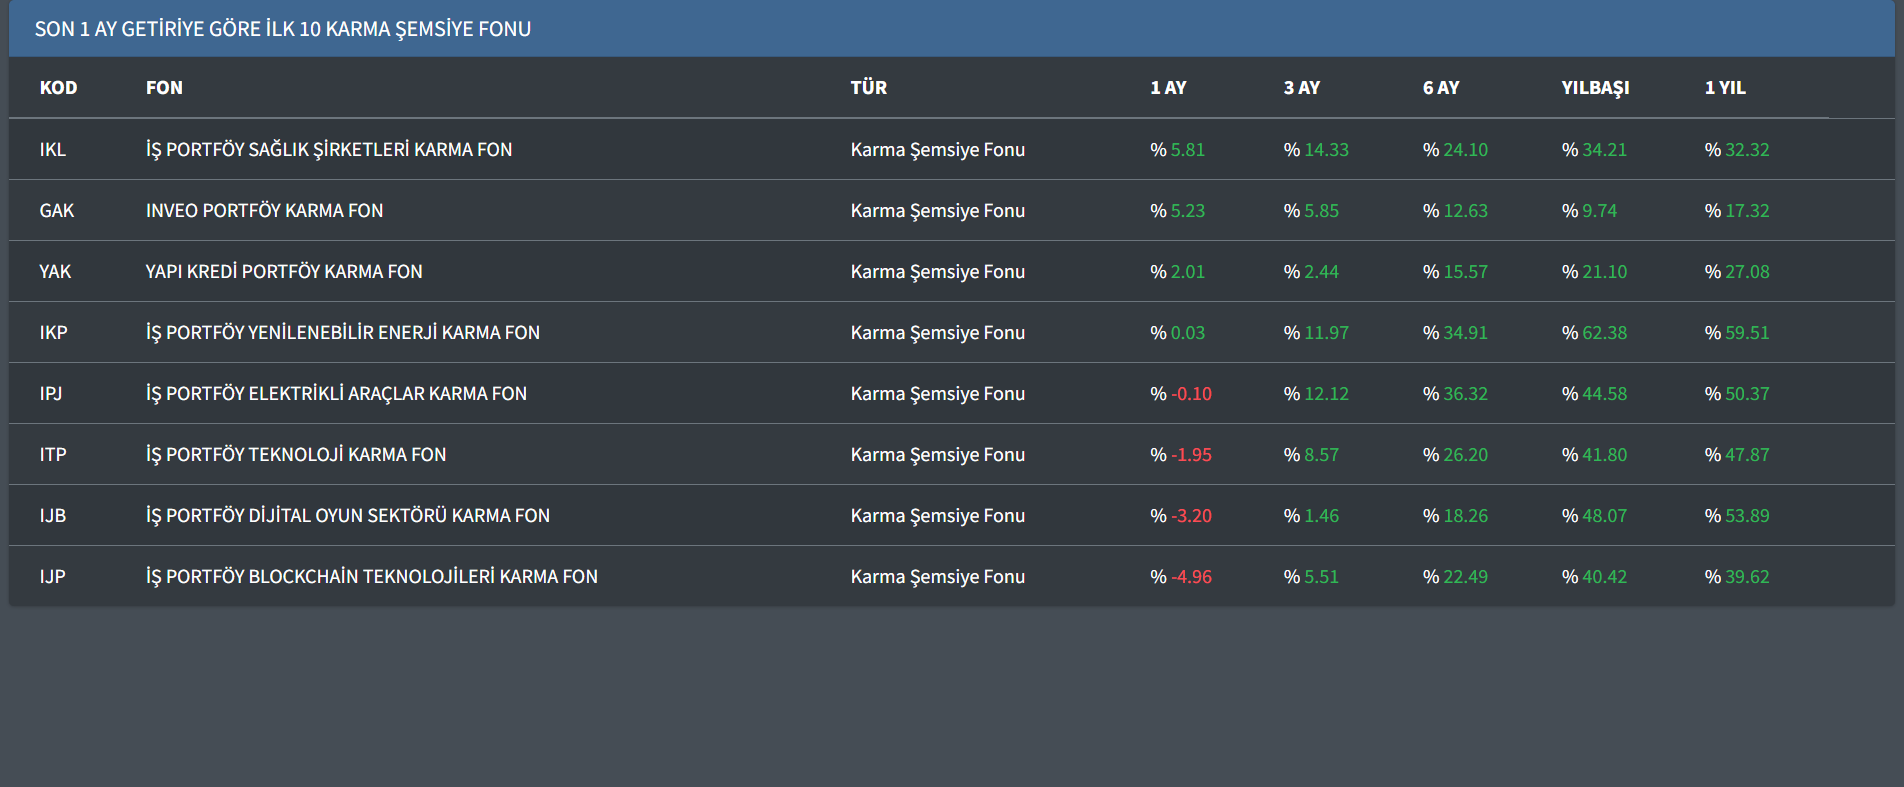Sort by the 3 AY column header
This screenshot has width=1904, height=787.
(x=1301, y=88)
